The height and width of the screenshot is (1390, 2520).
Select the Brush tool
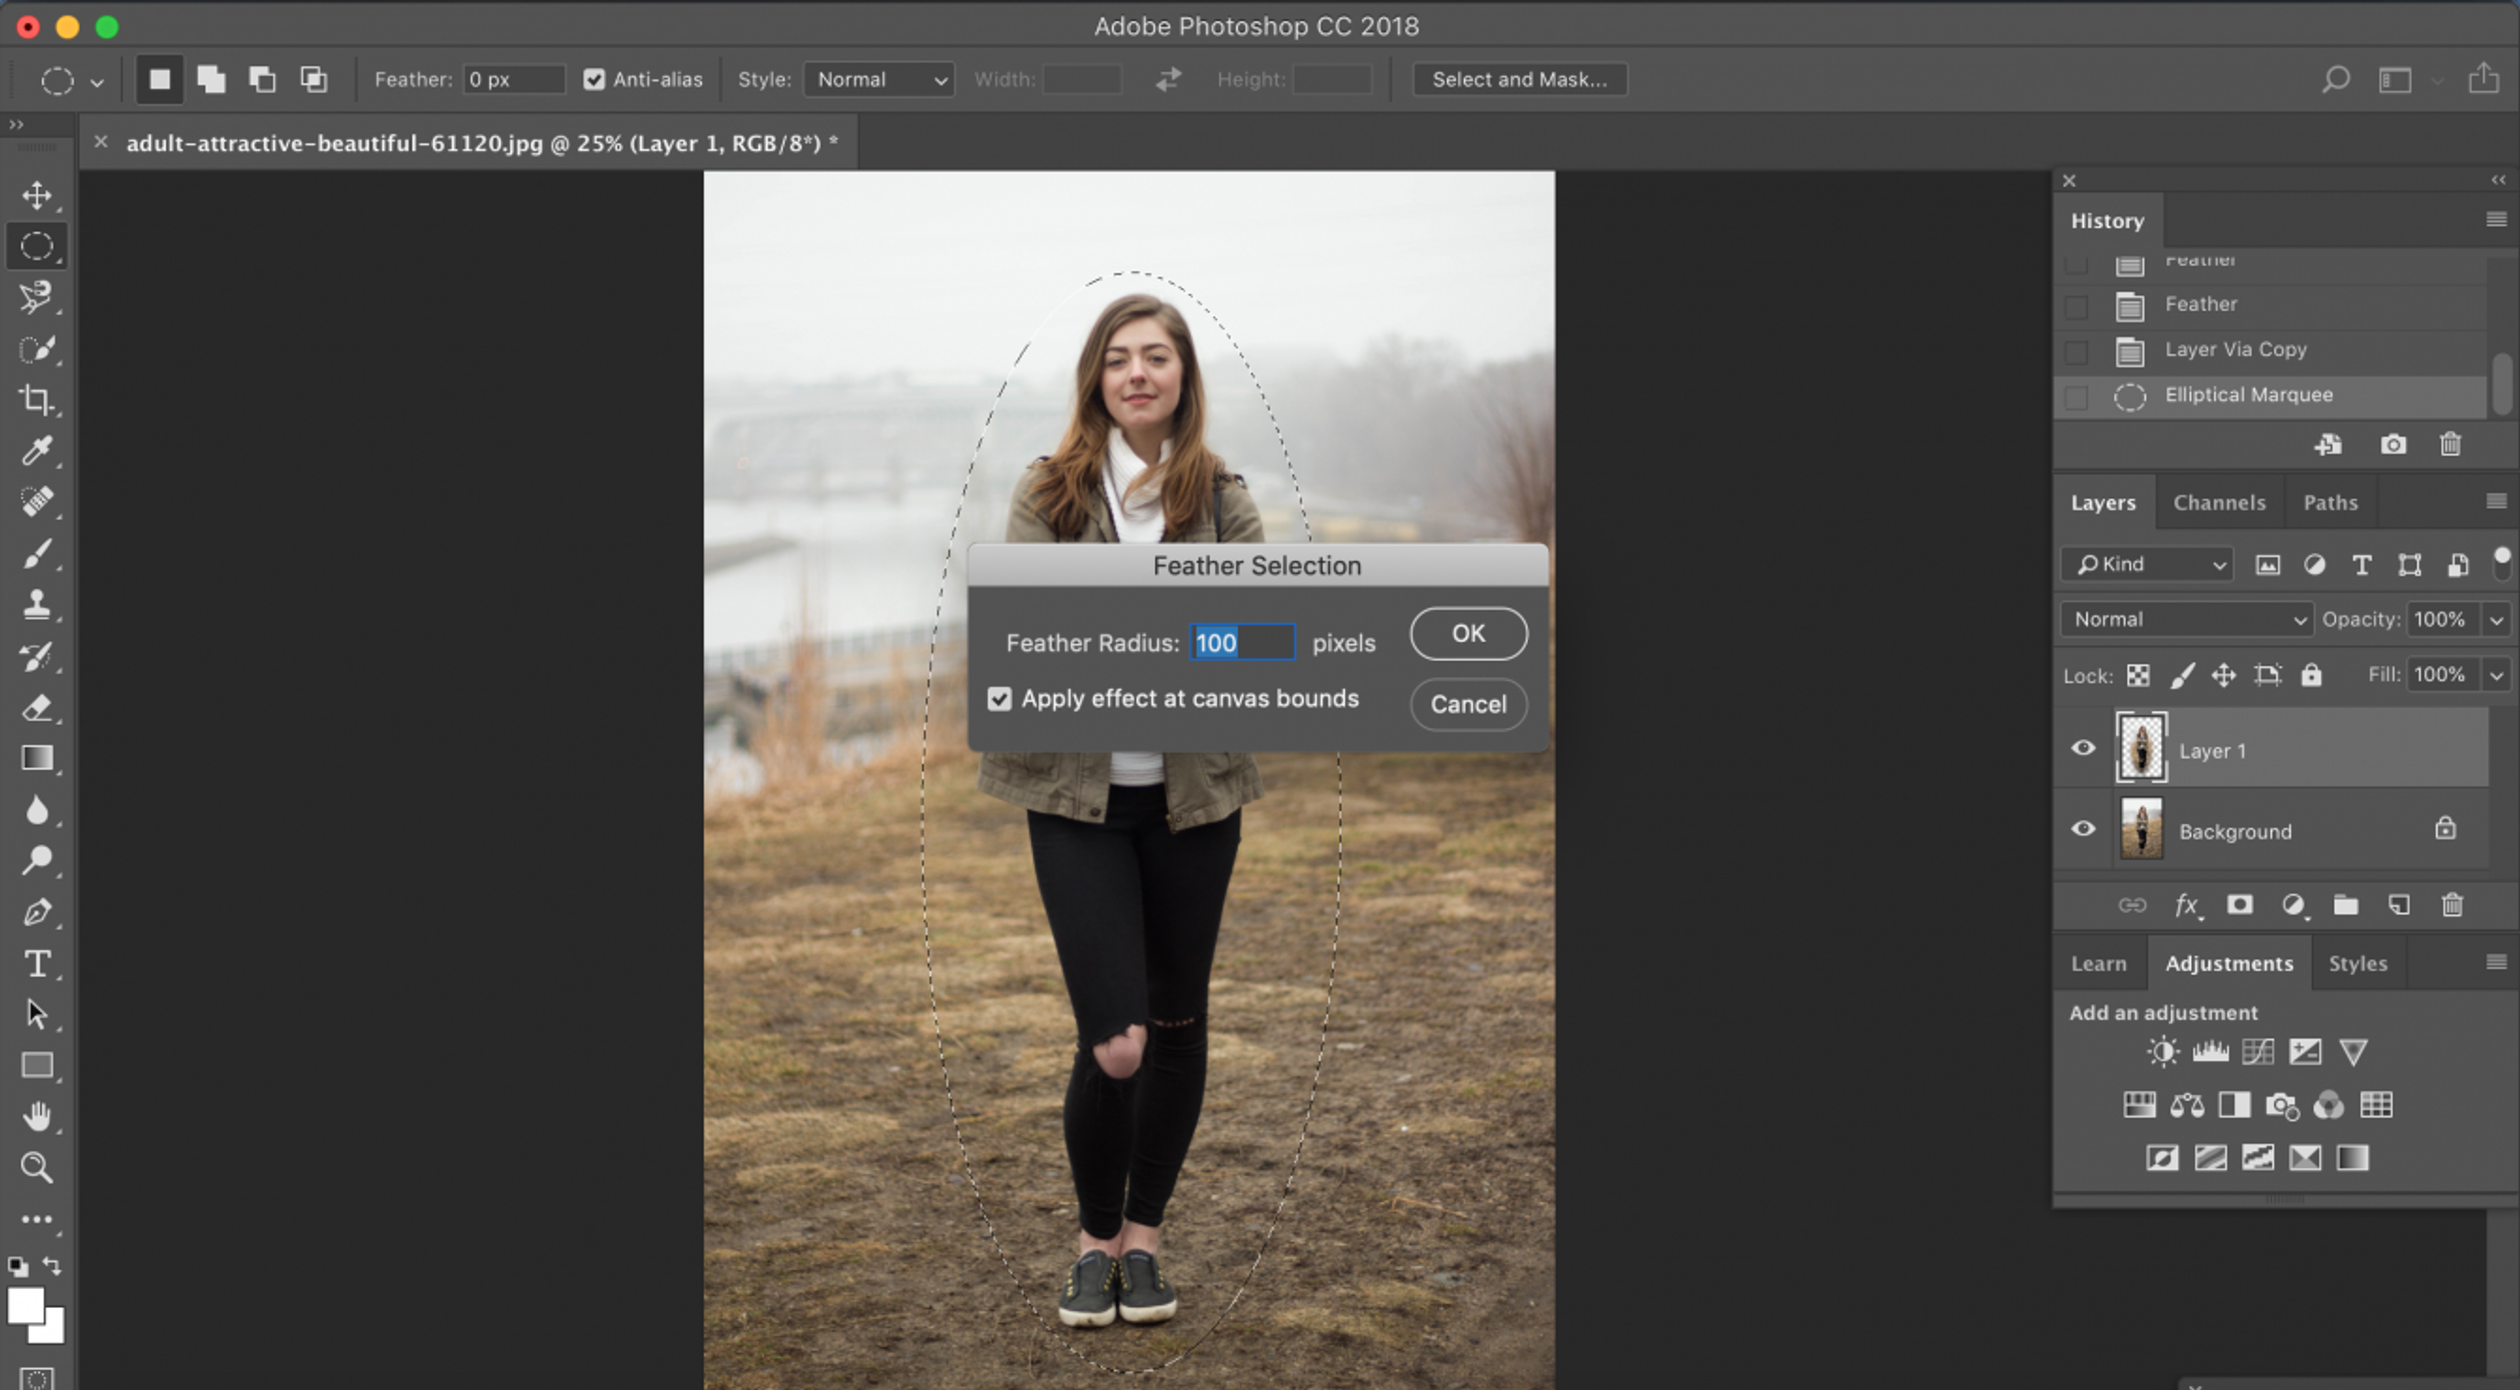(38, 553)
